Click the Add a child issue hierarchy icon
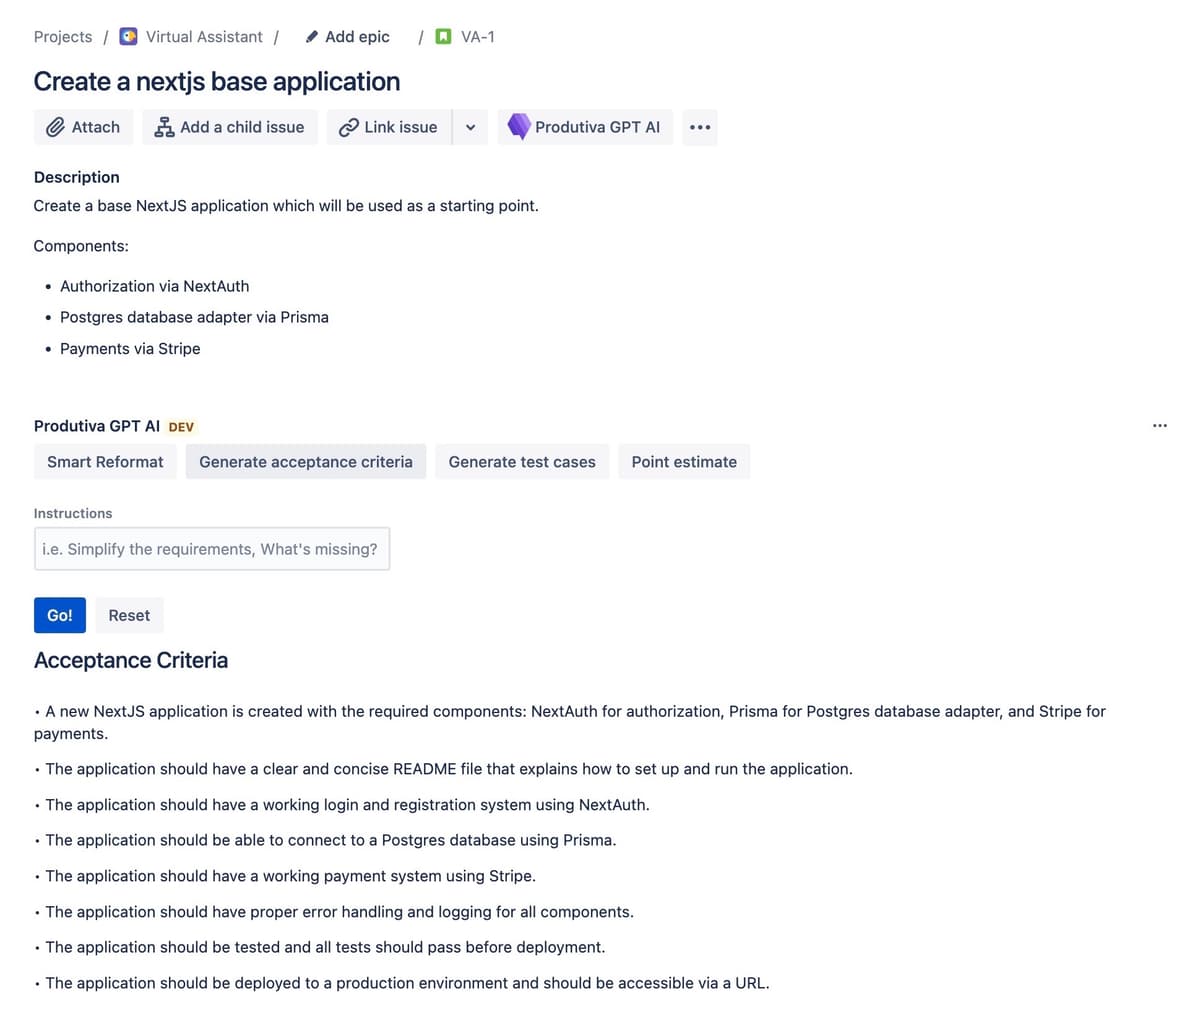Screen dimensions: 1200x1009 [163, 127]
